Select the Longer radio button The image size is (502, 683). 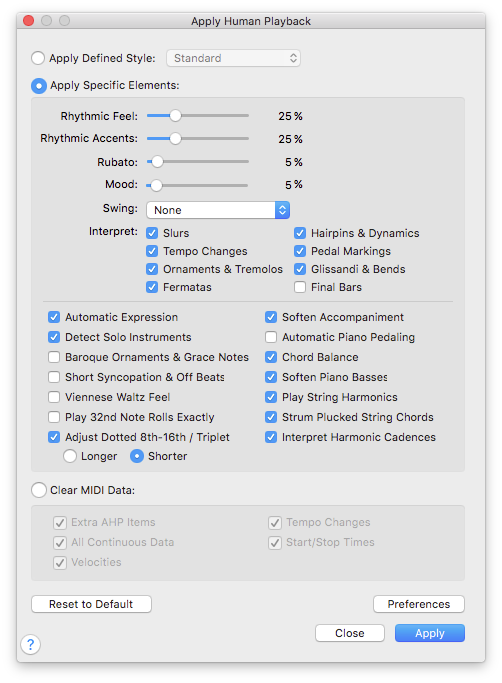click(70, 456)
